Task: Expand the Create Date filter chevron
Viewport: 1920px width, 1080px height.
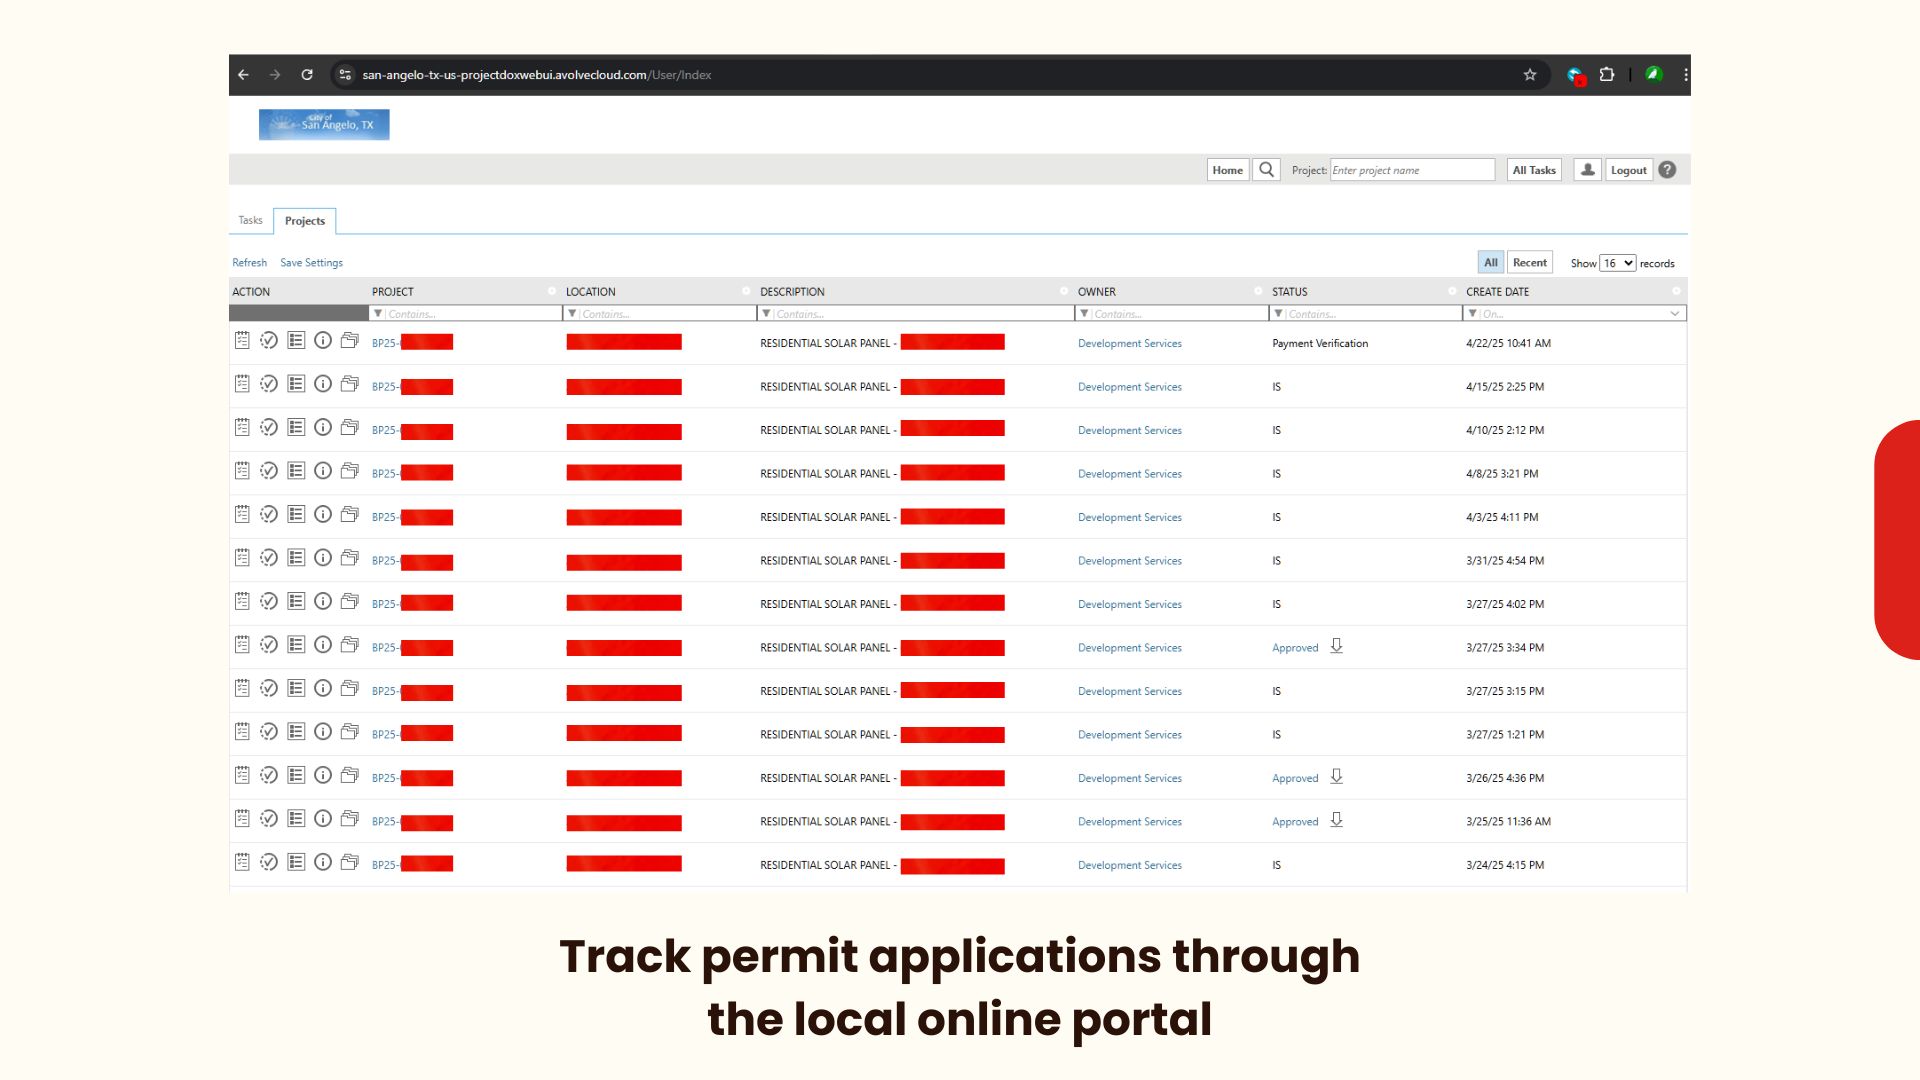Action: [x=1674, y=314]
